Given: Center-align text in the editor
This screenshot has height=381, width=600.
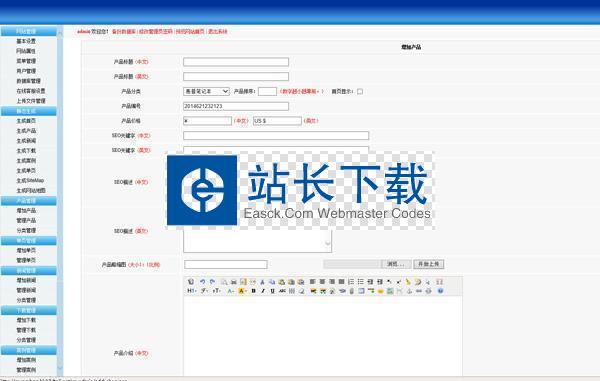Looking at the screenshot, I should [x=322, y=282].
